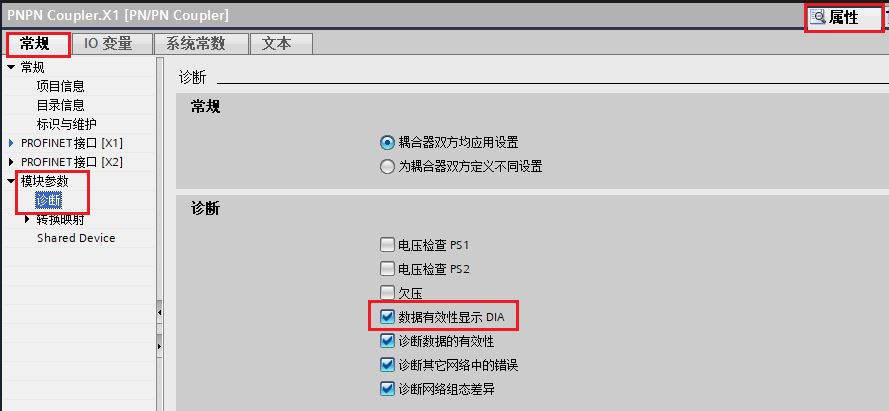
Task: Uncheck 诊断数据的有效性 option
Action: coord(387,341)
